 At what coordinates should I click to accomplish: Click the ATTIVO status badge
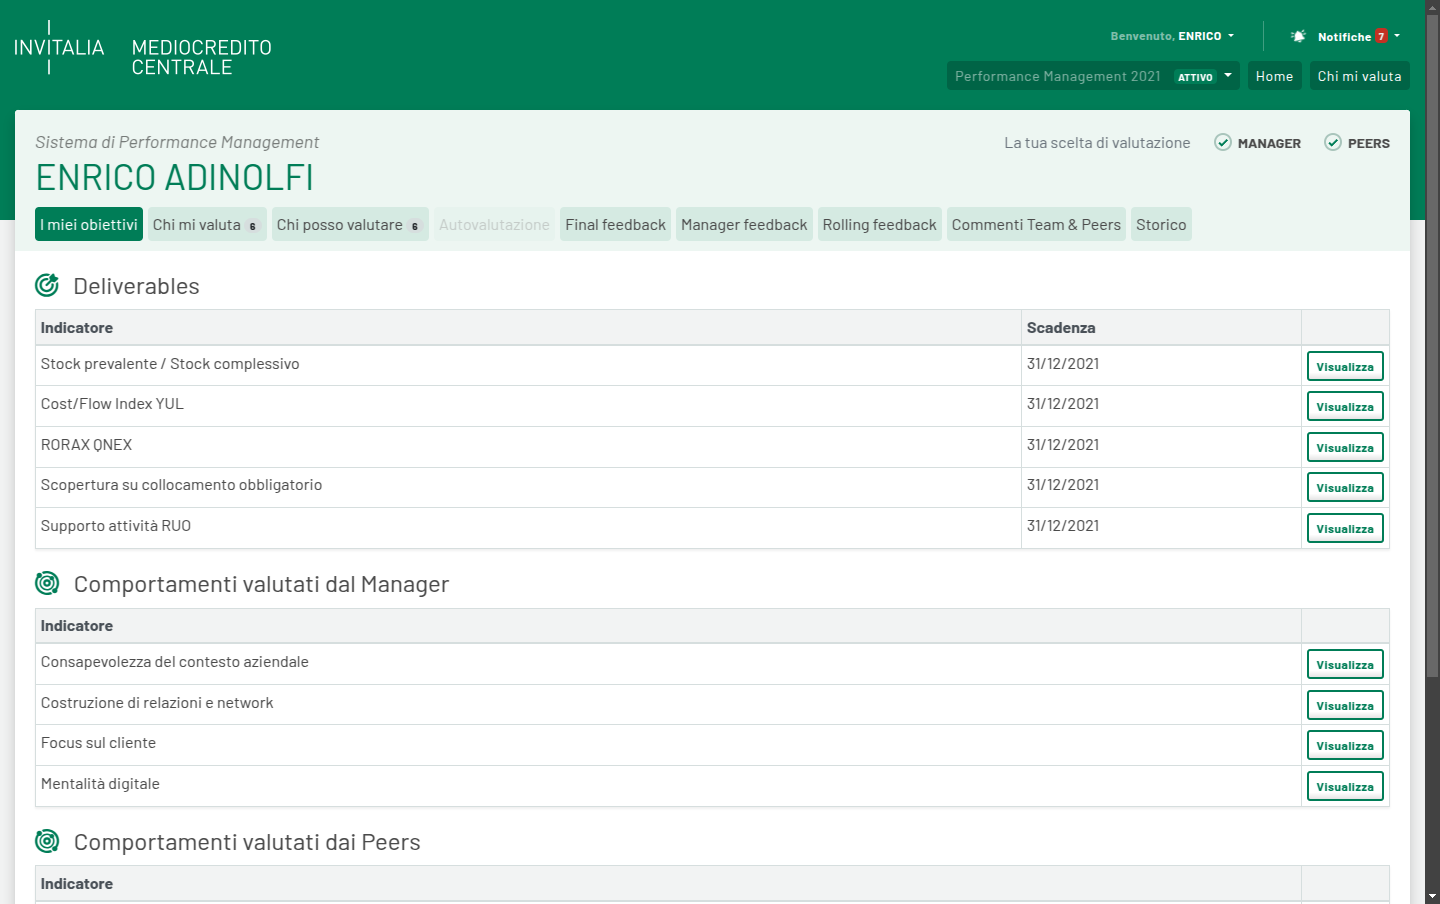(1195, 77)
